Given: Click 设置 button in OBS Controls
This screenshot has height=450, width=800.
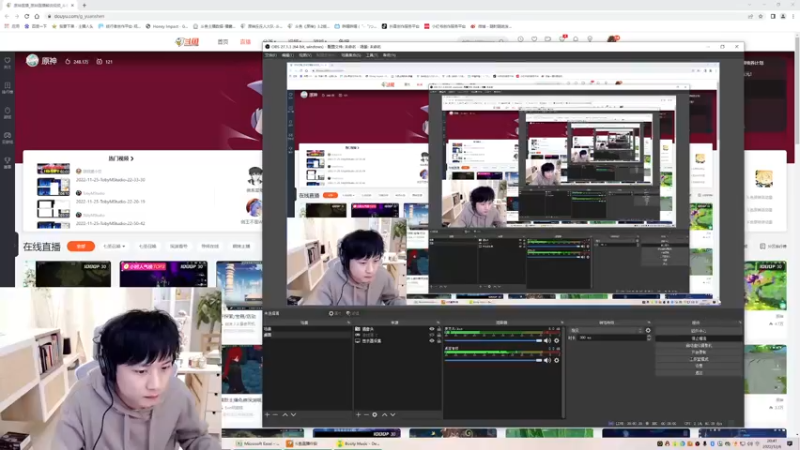Looking at the screenshot, I should pyautogui.click(x=698, y=366).
